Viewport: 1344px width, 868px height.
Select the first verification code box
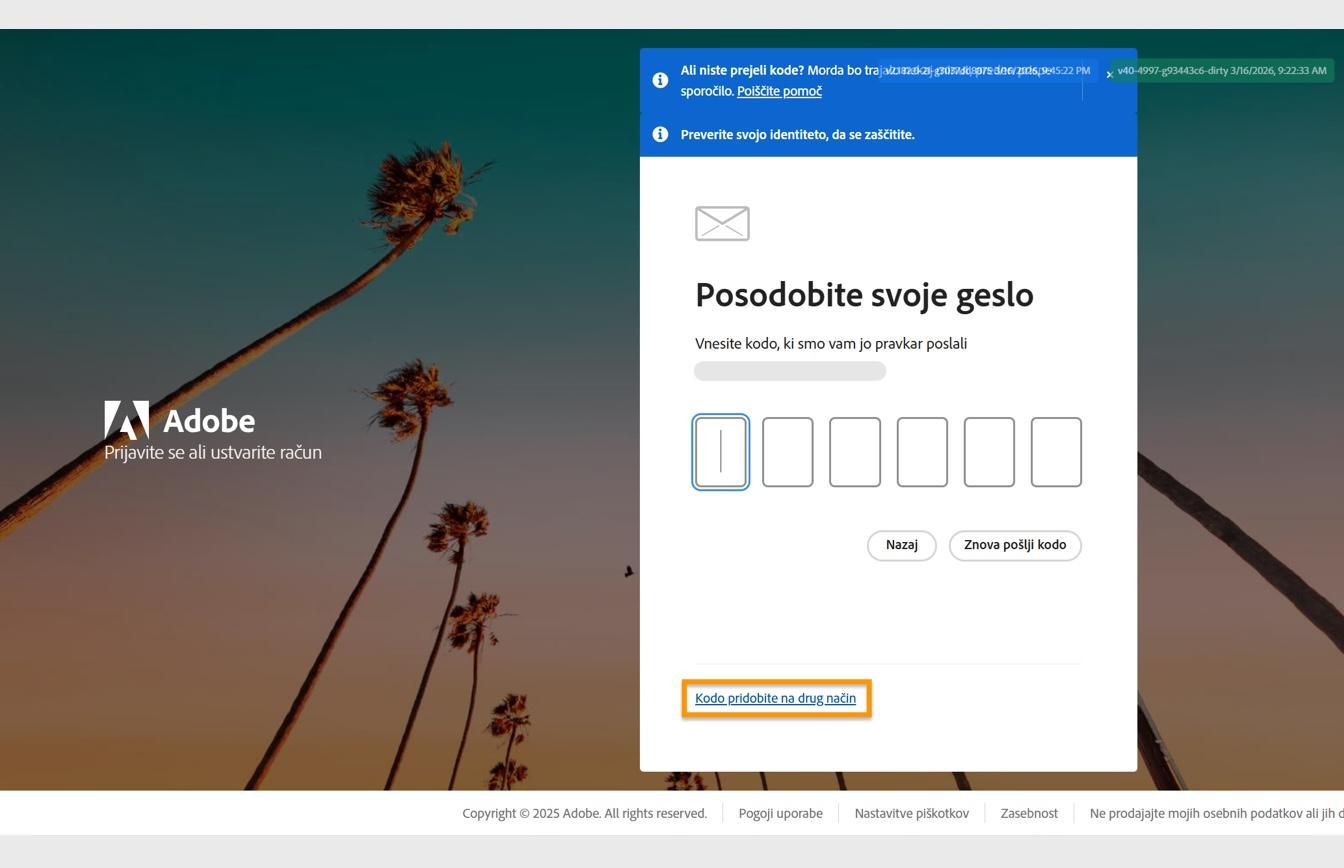pos(721,451)
